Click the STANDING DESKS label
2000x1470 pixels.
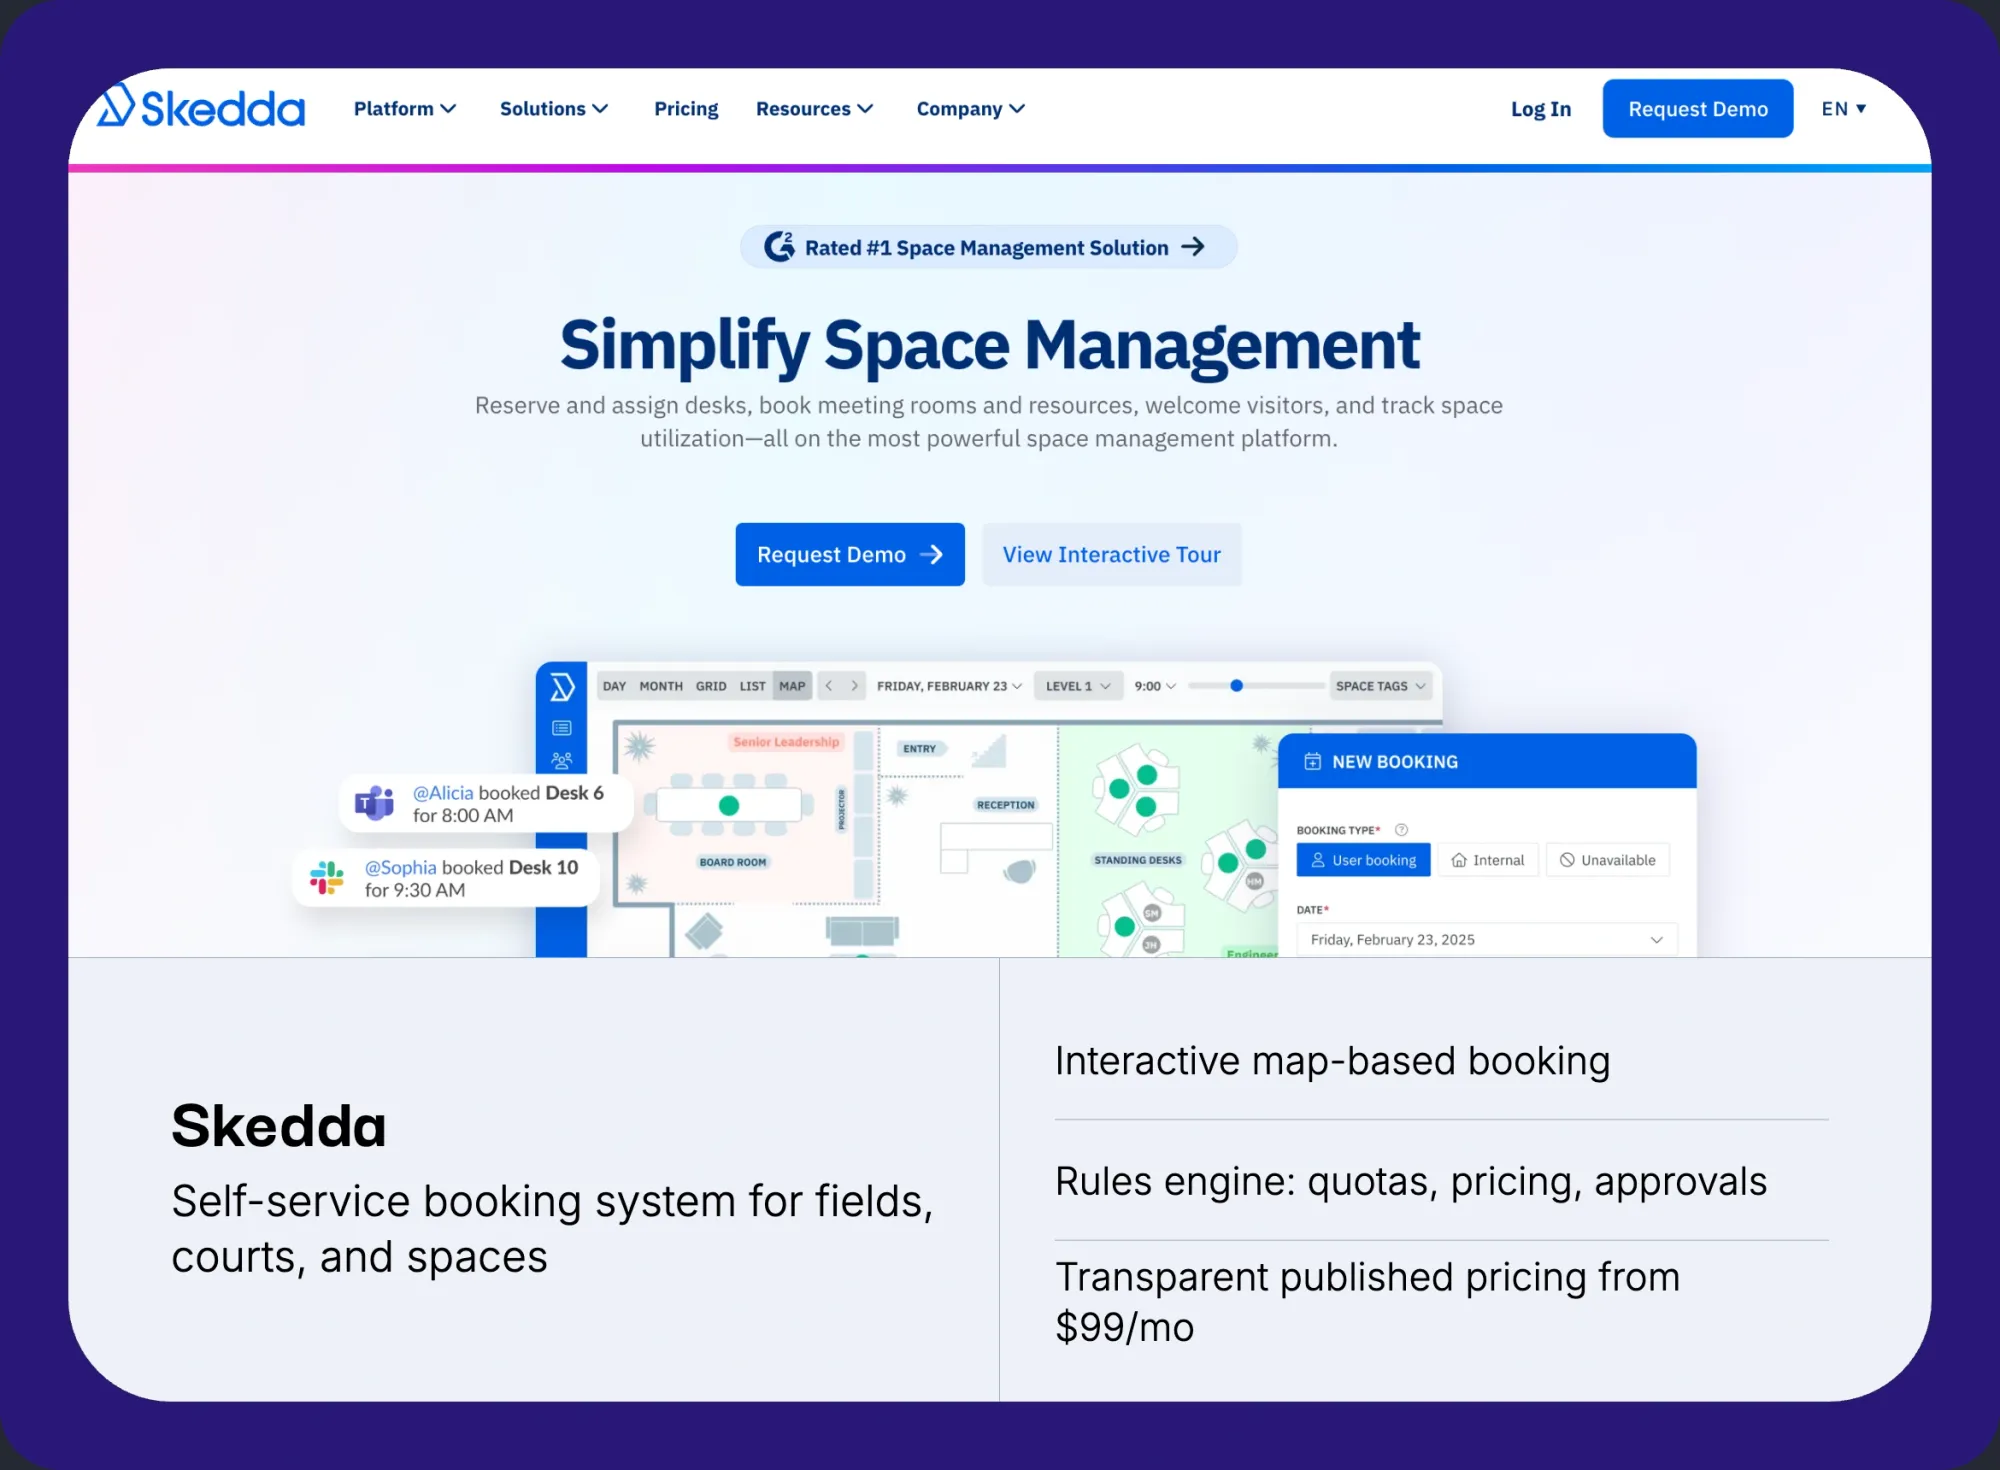1138,860
